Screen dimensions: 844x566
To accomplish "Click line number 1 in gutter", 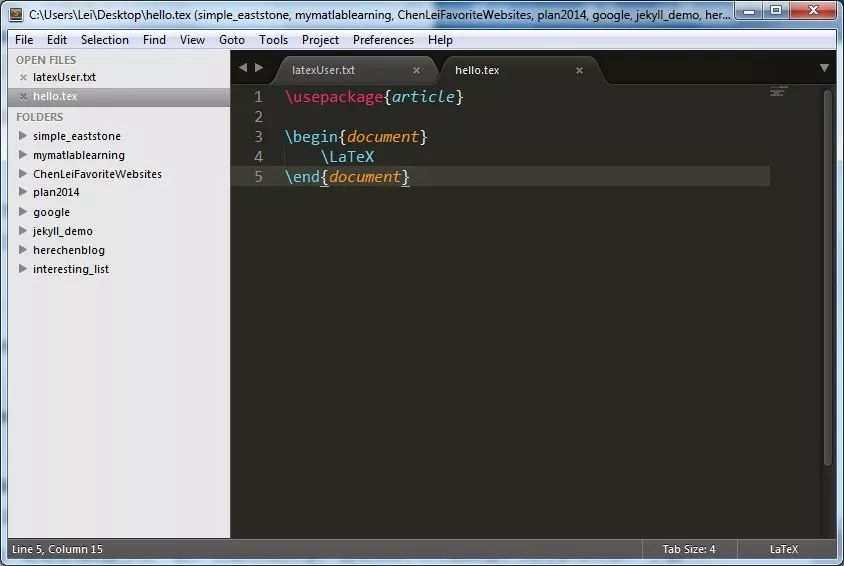I will (x=258, y=97).
